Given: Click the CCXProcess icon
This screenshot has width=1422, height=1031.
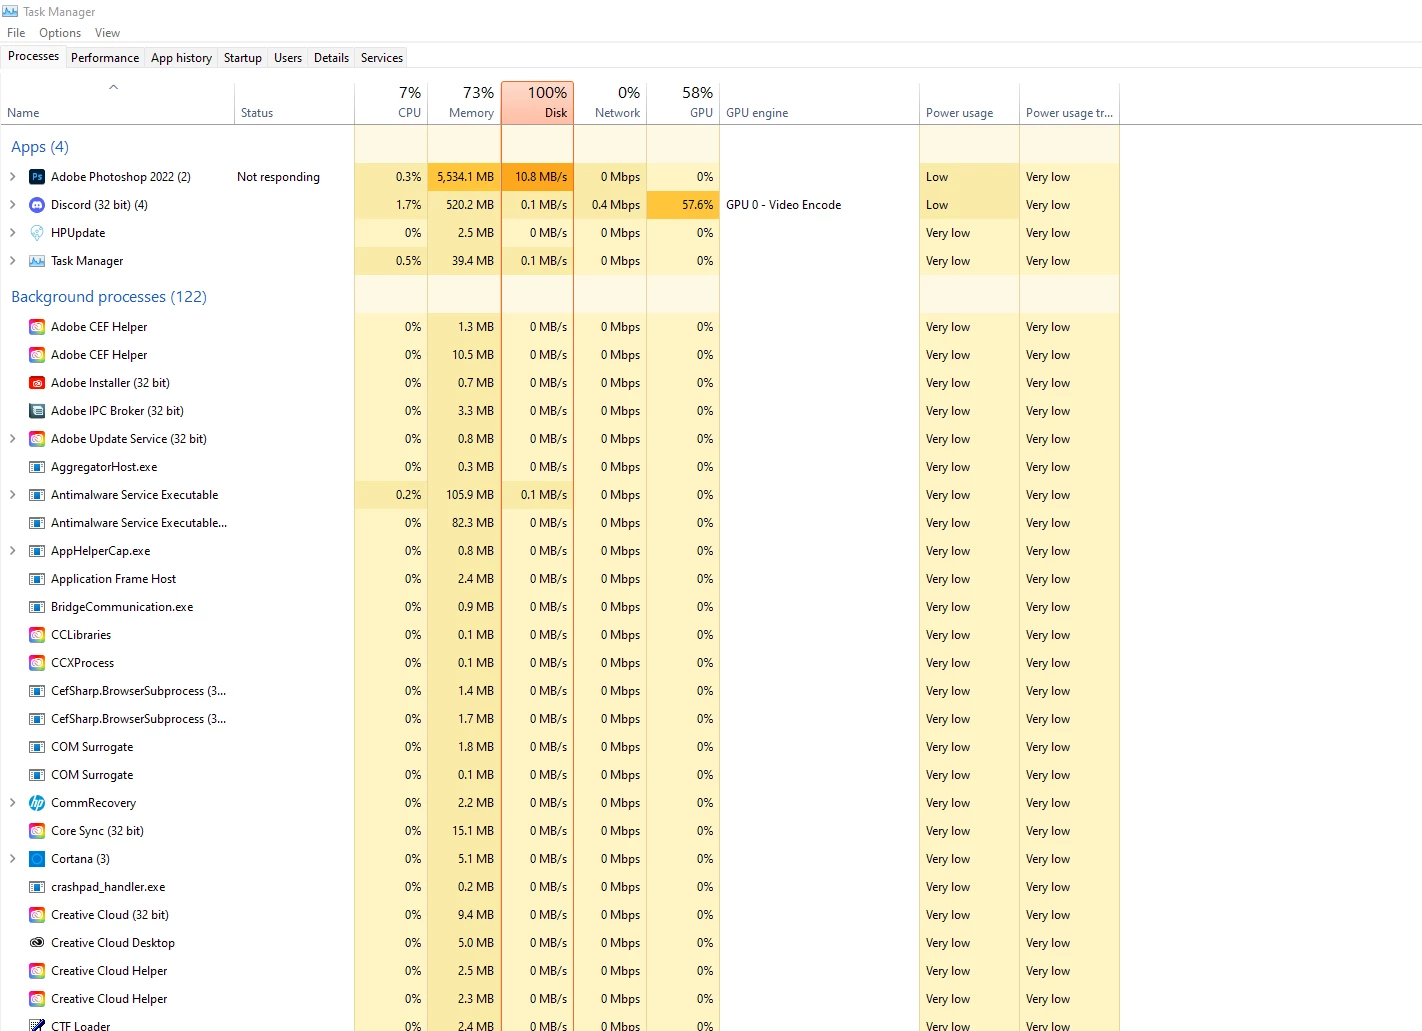Looking at the screenshot, I should [37, 663].
